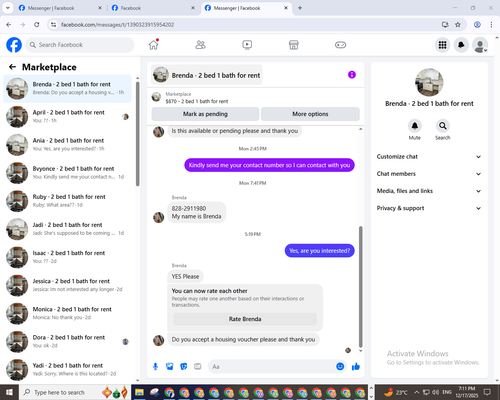Record a voice clip with microphone icon
The width and height of the screenshot is (500, 400).
point(155,367)
